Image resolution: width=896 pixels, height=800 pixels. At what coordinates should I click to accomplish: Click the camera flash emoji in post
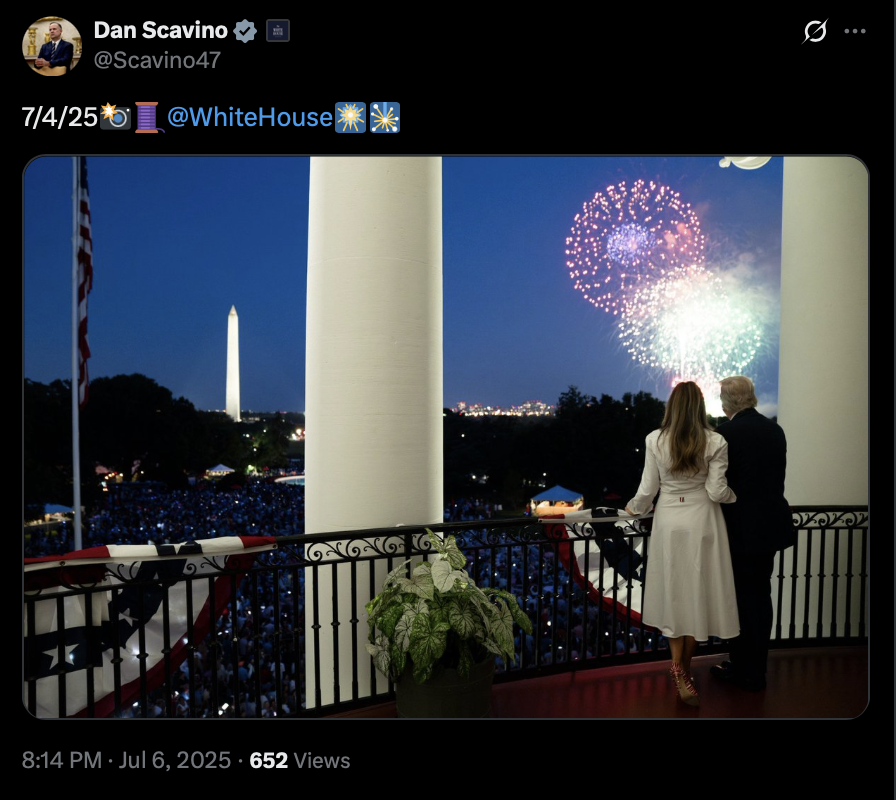point(115,117)
